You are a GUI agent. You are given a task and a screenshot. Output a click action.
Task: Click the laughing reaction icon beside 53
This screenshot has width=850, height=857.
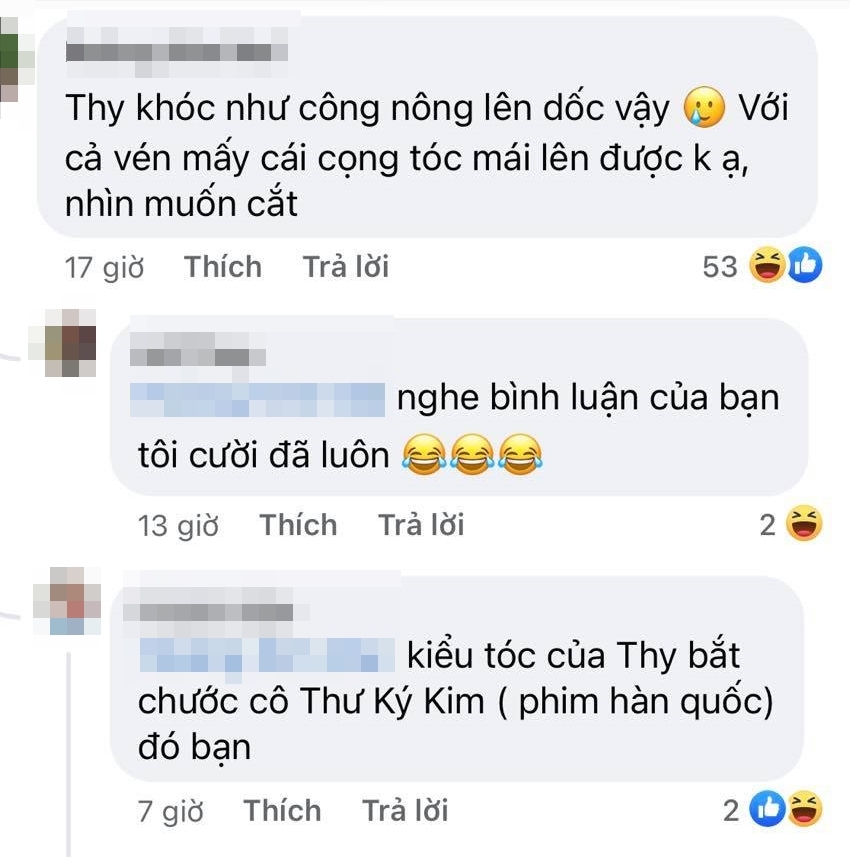[x=767, y=265]
